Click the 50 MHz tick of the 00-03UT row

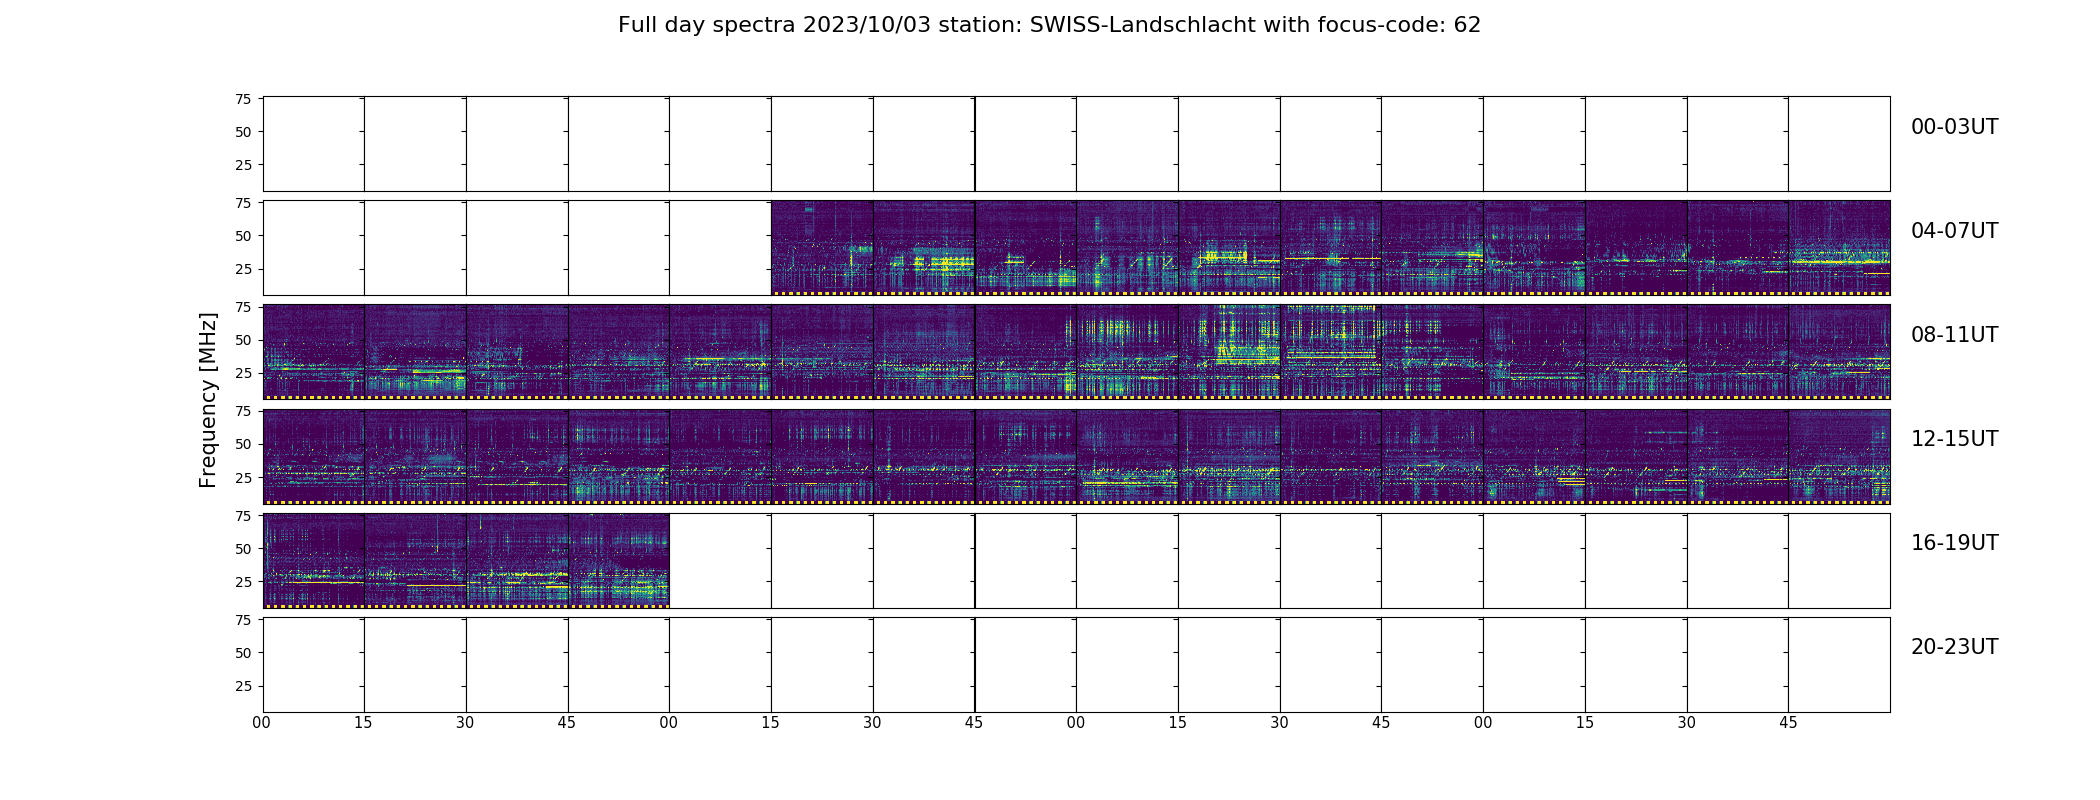coord(243,132)
